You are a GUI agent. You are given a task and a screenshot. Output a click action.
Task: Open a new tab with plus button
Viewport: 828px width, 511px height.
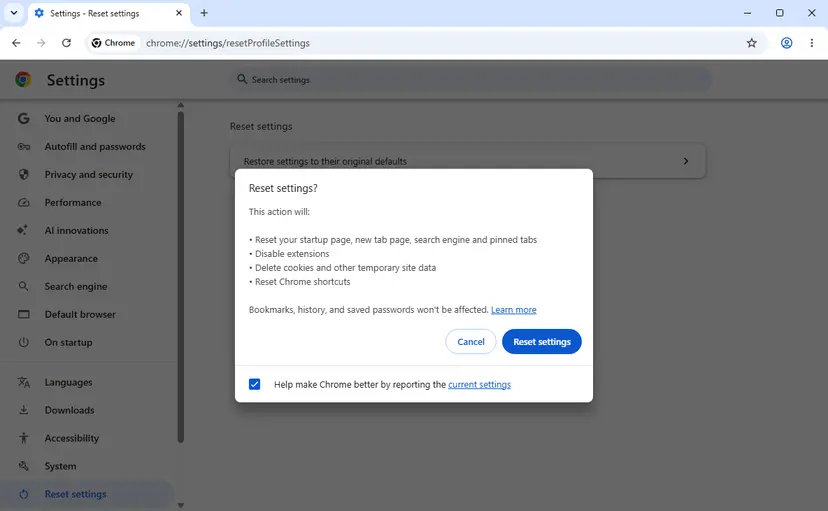(x=204, y=13)
